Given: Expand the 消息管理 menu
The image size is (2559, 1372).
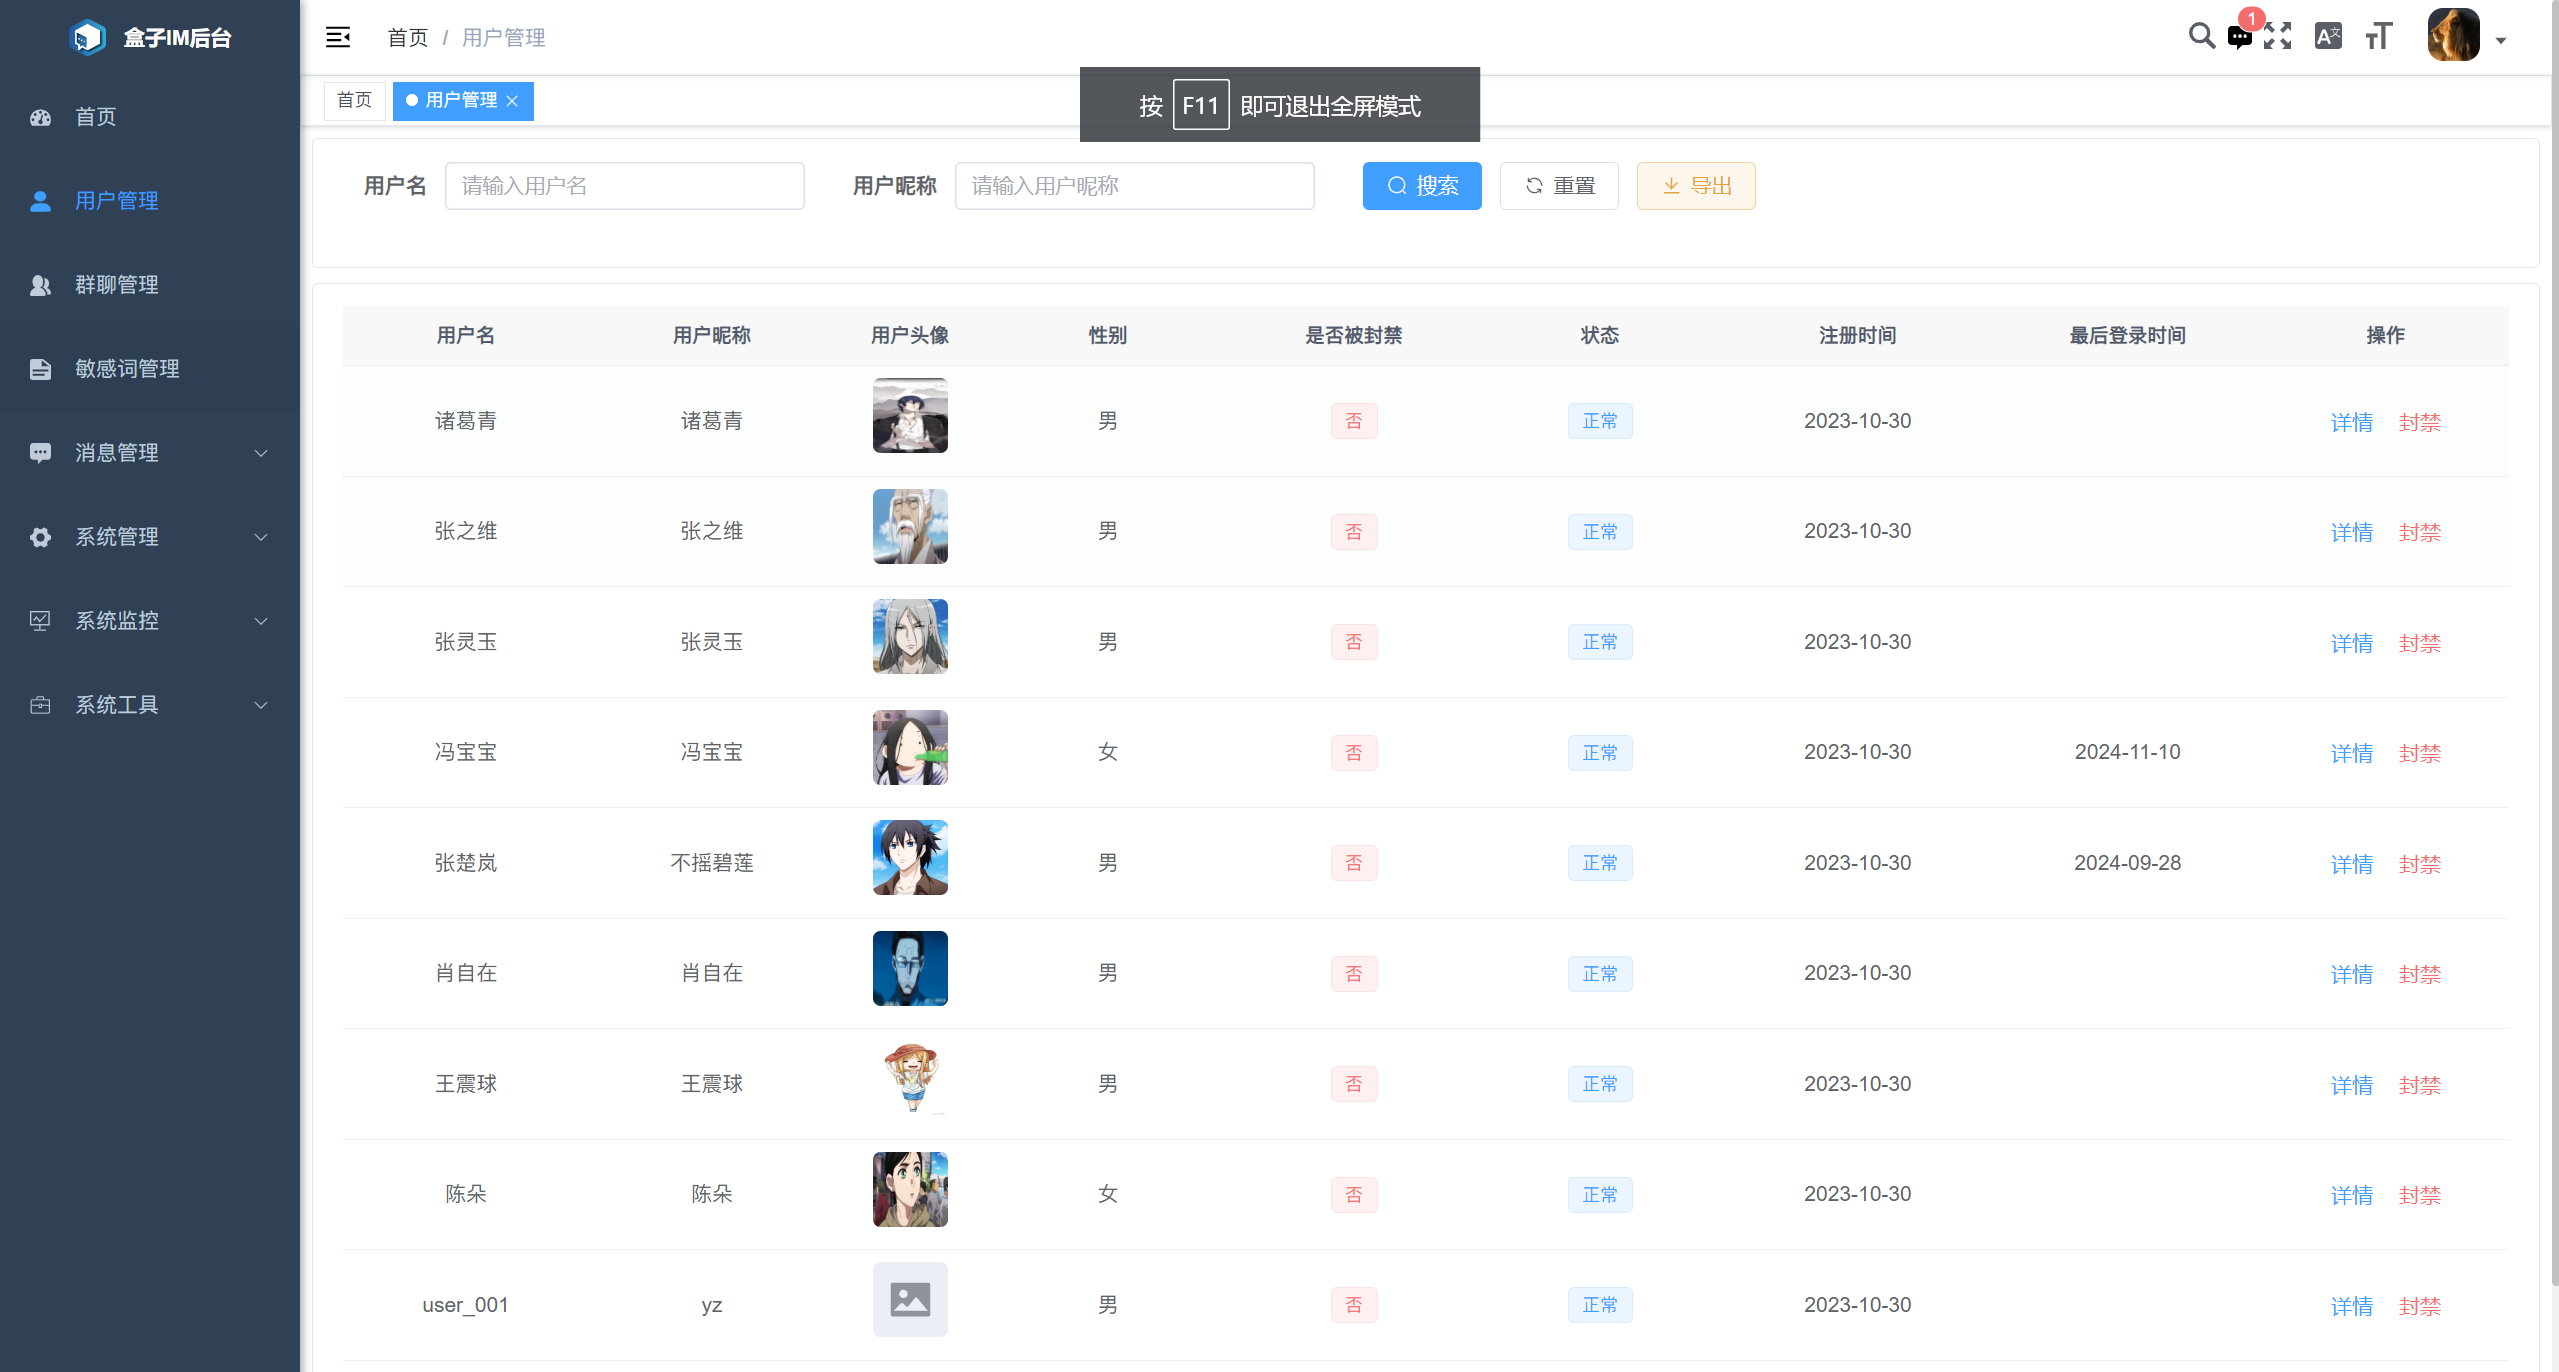Looking at the screenshot, I should point(116,453).
